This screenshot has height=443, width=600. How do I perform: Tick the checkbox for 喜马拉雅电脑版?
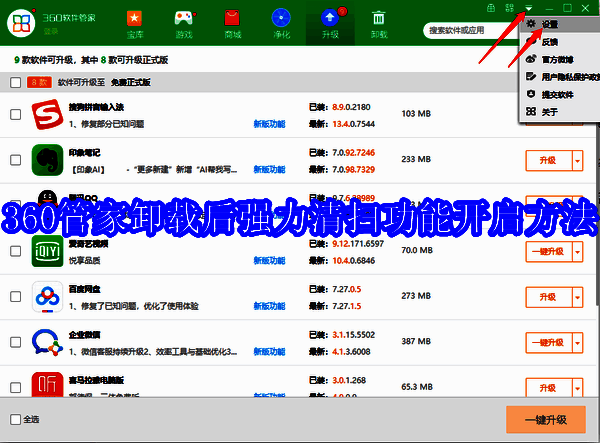pos(15,388)
